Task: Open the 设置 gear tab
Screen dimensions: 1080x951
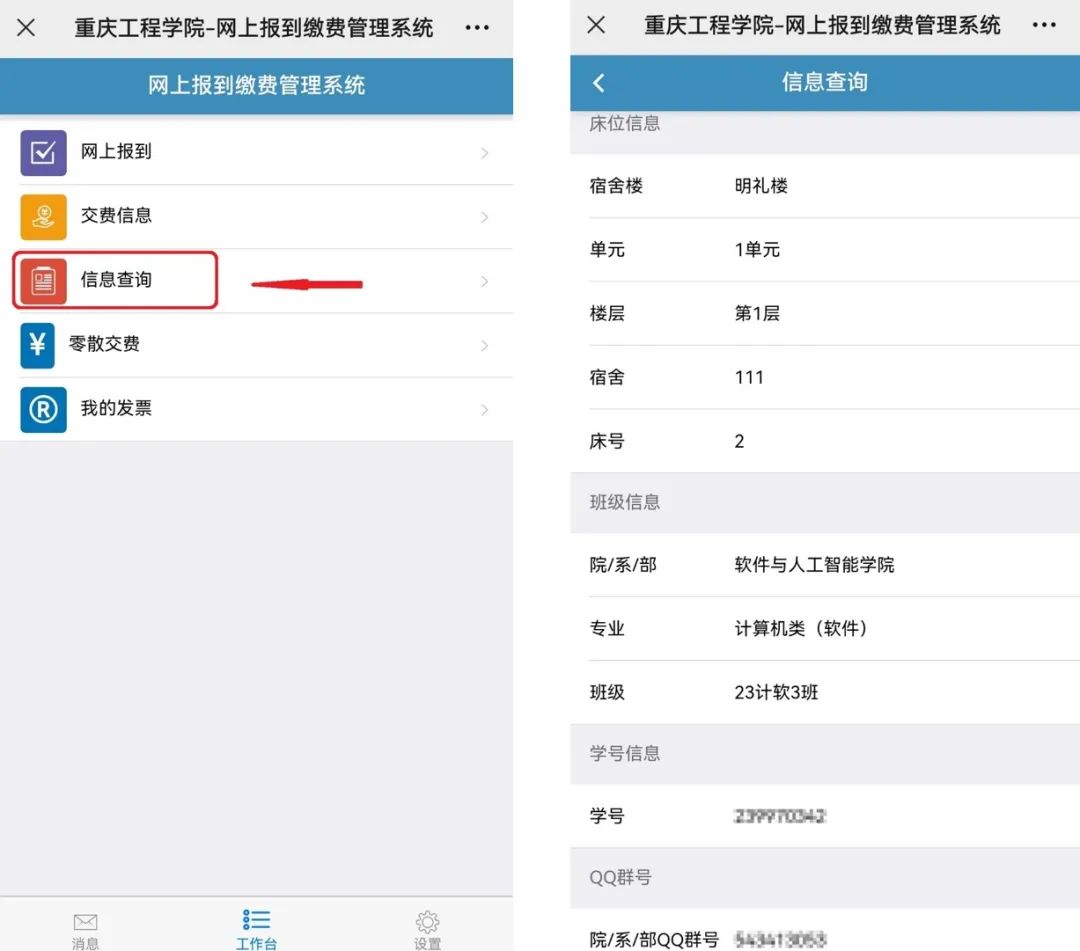Action: pyautogui.click(x=427, y=929)
